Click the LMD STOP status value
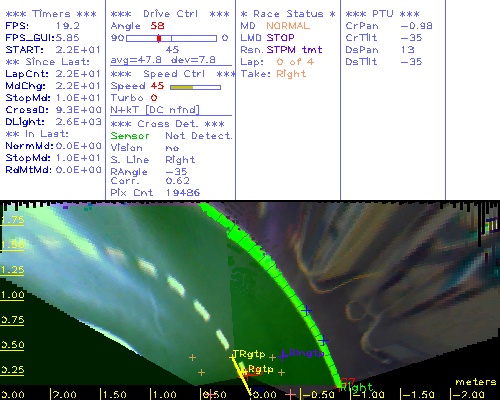The width and height of the screenshot is (500, 400). [x=280, y=38]
